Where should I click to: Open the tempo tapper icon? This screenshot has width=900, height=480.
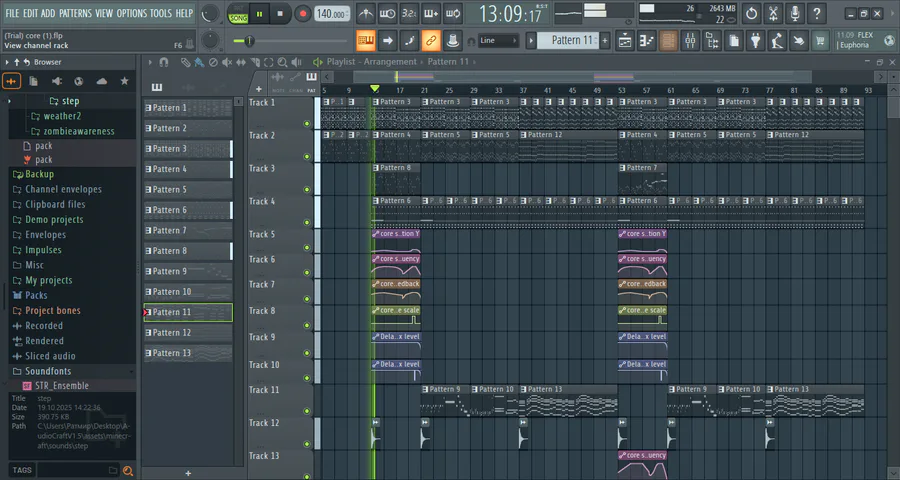coord(777,40)
